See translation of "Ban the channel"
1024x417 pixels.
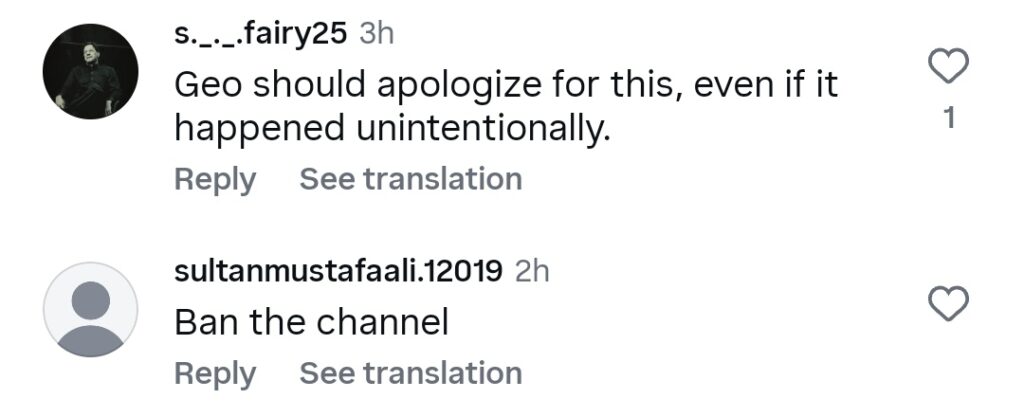click(x=411, y=373)
